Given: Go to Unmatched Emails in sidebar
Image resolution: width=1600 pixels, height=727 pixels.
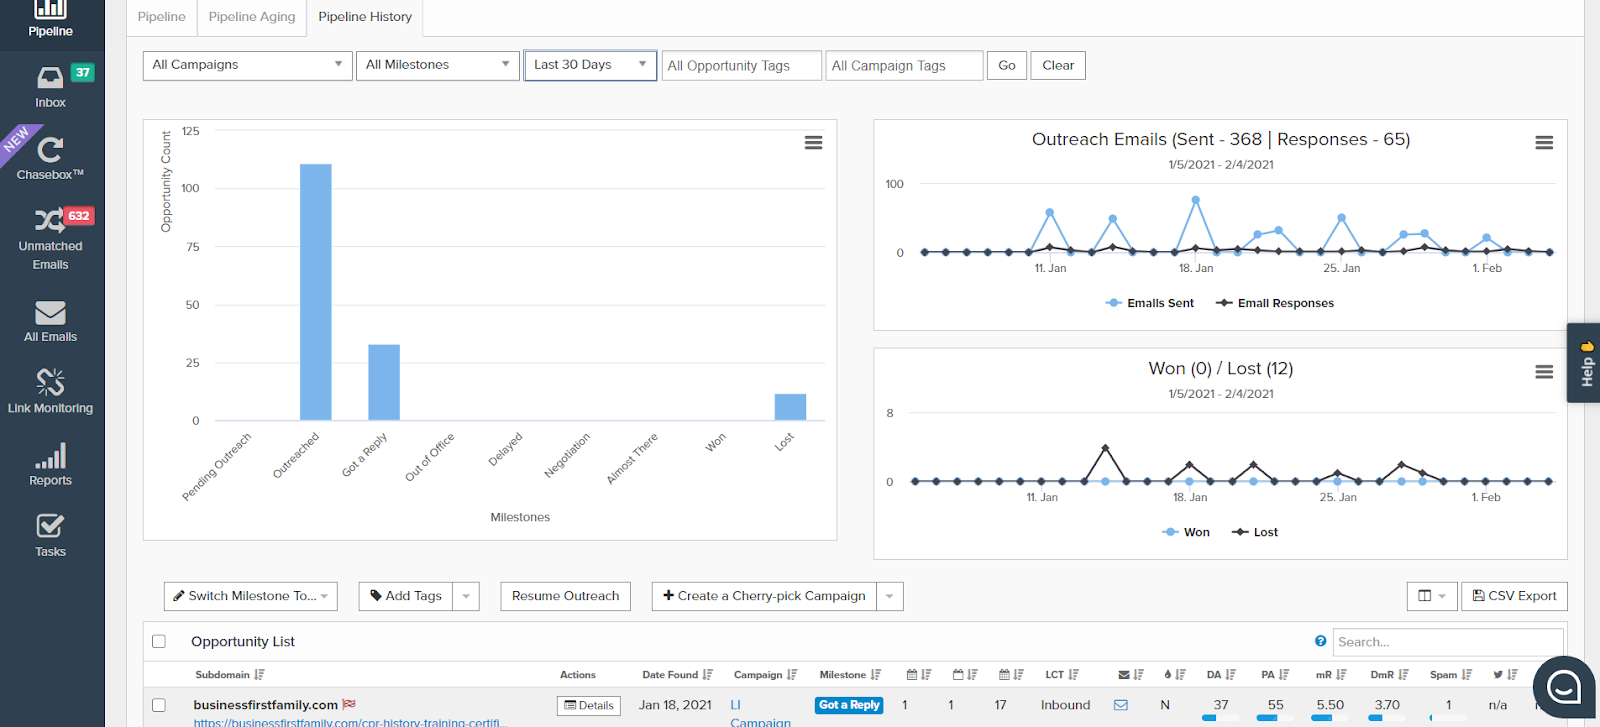Looking at the screenshot, I should pos(50,238).
